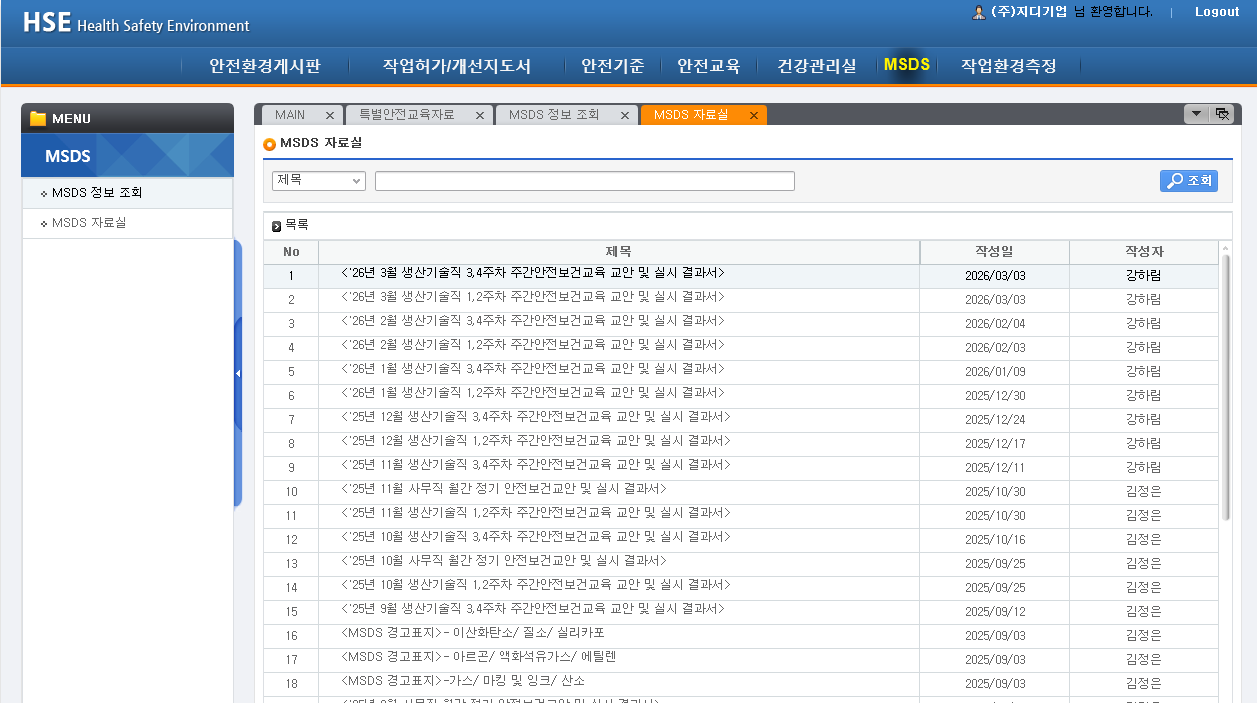This screenshot has height=703, width=1257.
Task: Collapse the left menu panel arrow
Action: (x=238, y=374)
